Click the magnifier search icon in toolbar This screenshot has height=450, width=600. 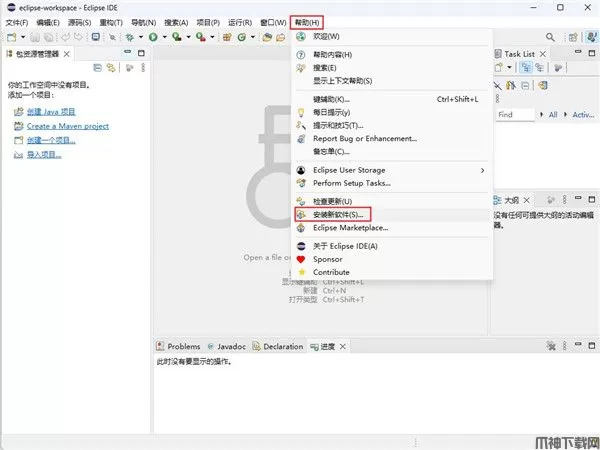point(550,37)
